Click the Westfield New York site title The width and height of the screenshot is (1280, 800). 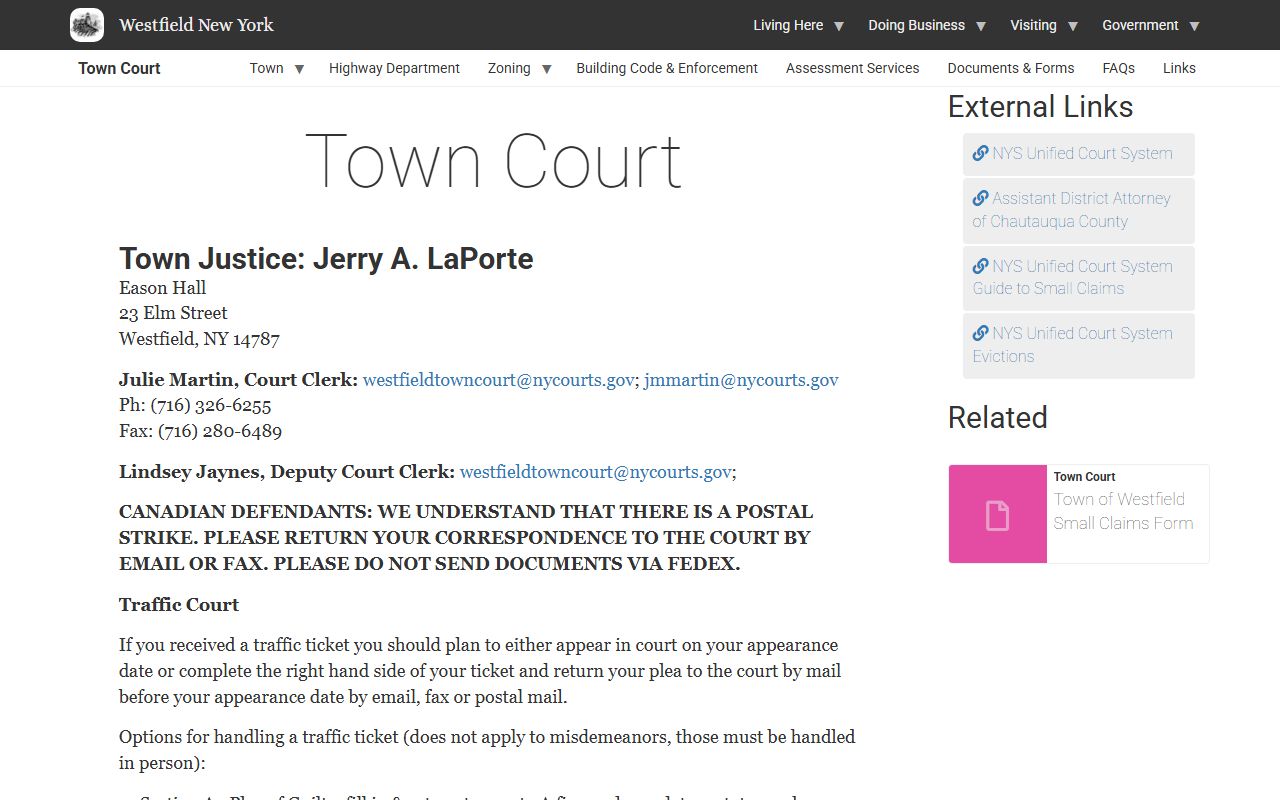tap(196, 25)
